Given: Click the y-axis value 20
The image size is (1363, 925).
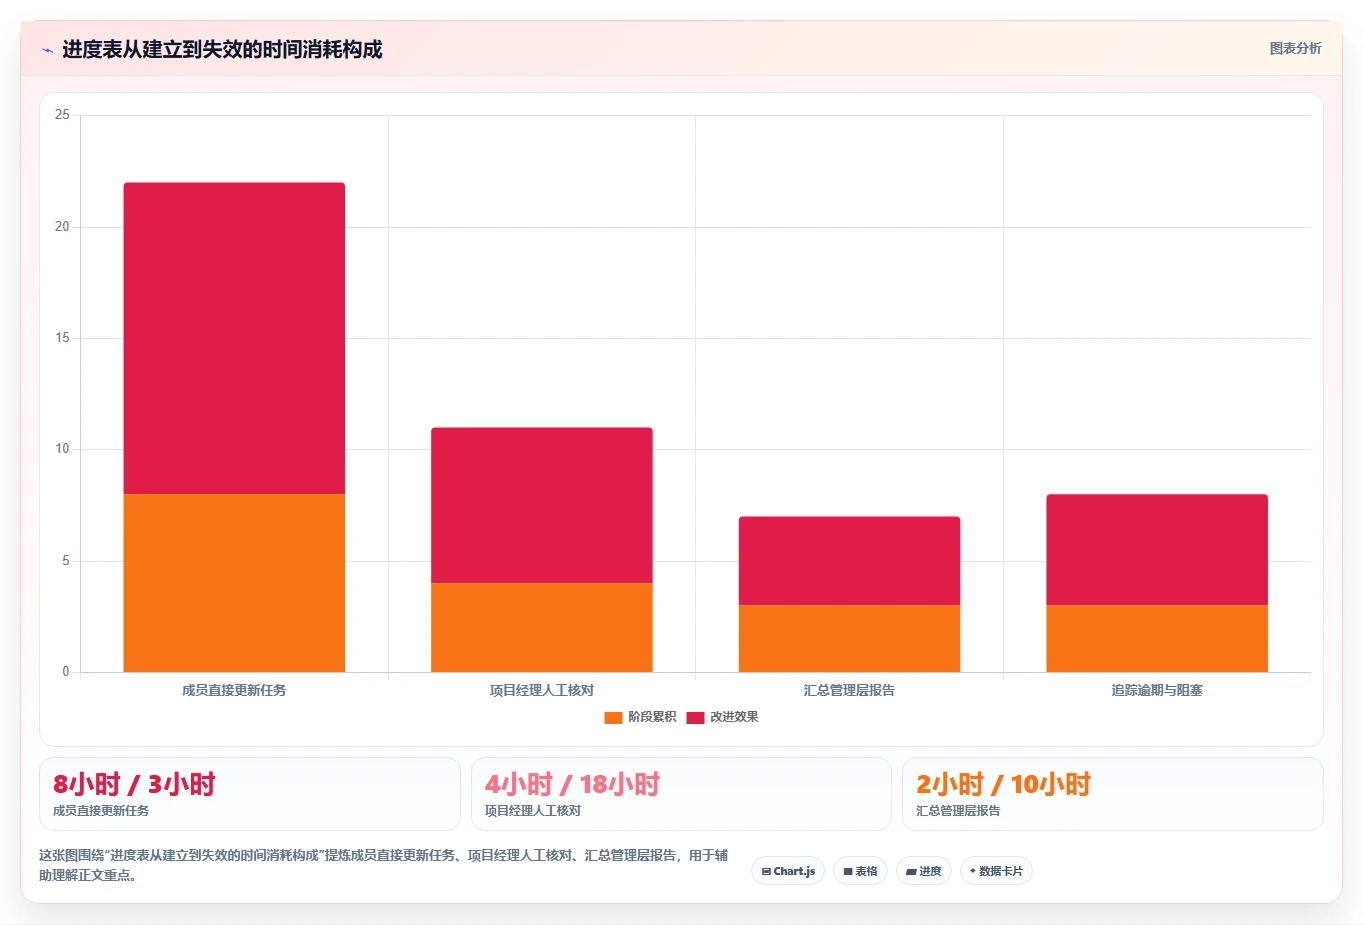Looking at the screenshot, I should click(x=62, y=227).
